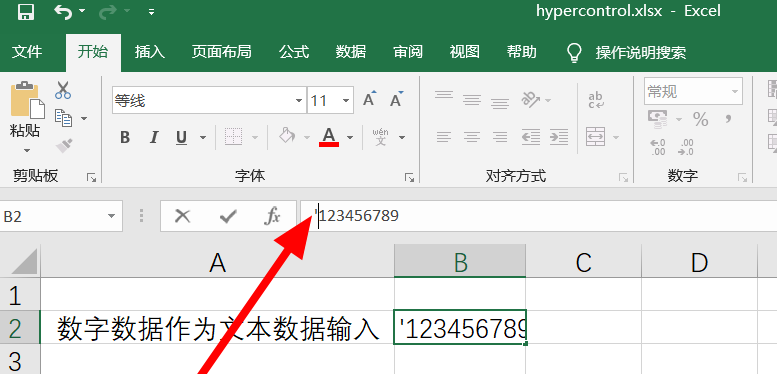
Task: Open underline style dropdown arrow
Action: pyautogui.click(x=203, y=137)
